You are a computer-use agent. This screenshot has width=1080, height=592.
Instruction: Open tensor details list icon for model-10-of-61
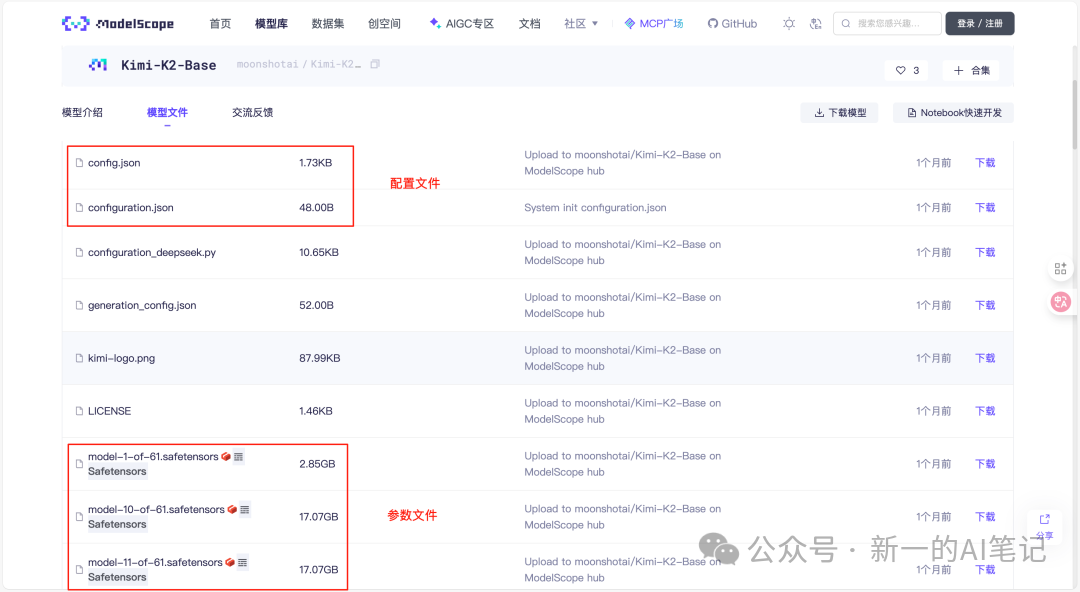tap(245, 509)
